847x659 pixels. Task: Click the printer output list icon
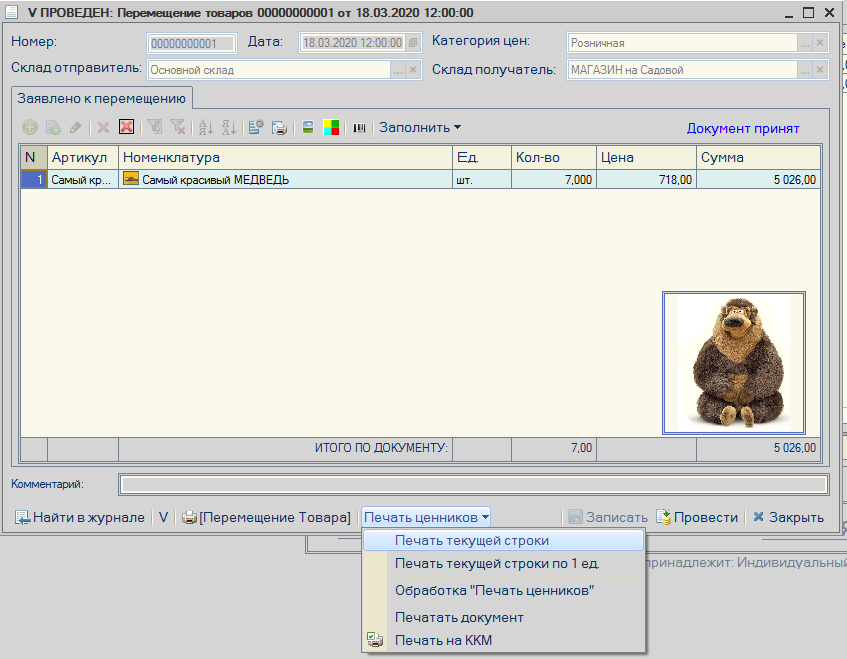pos(279,127)
